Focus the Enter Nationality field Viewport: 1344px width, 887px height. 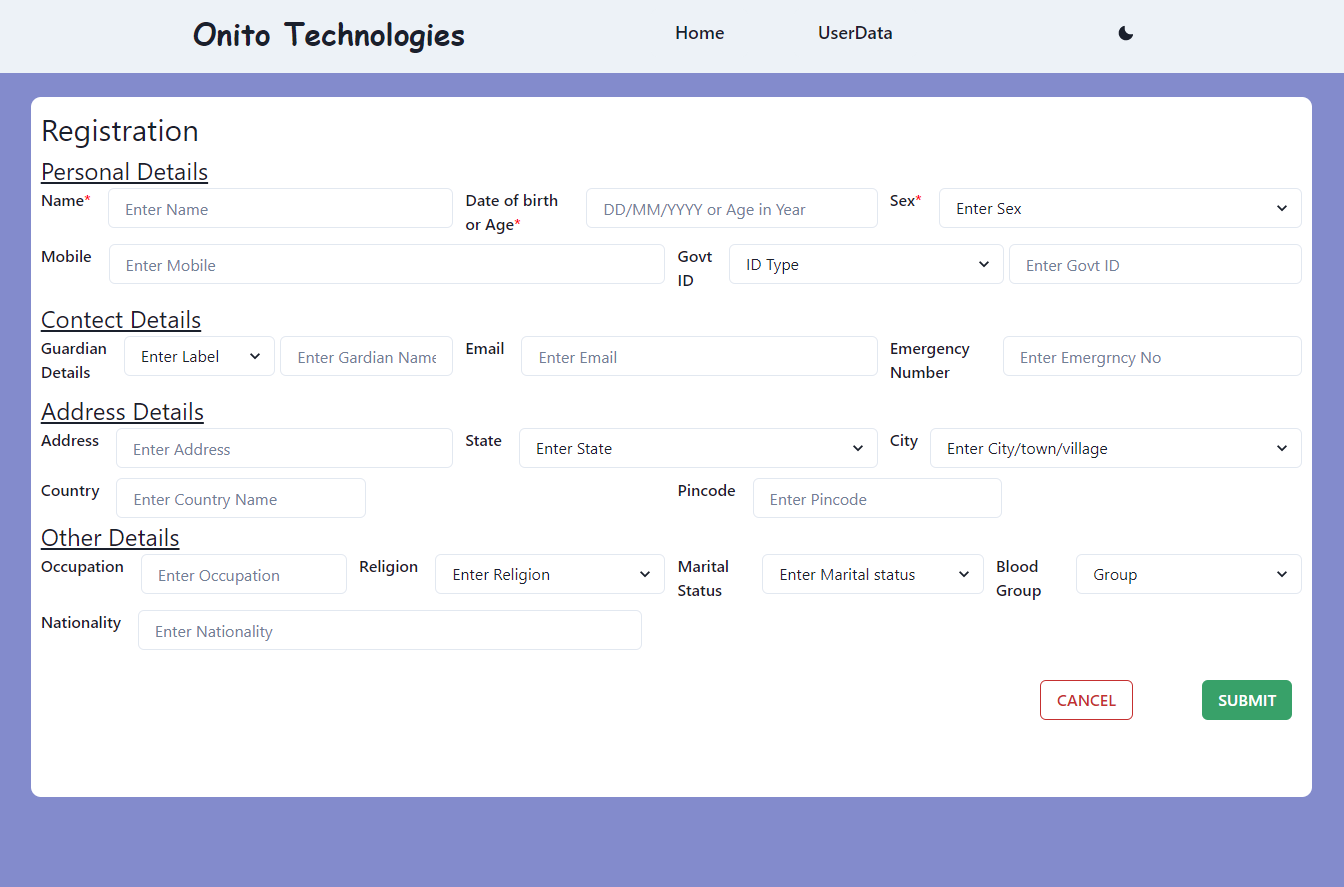pyautogui.click(x=390, y=630)
